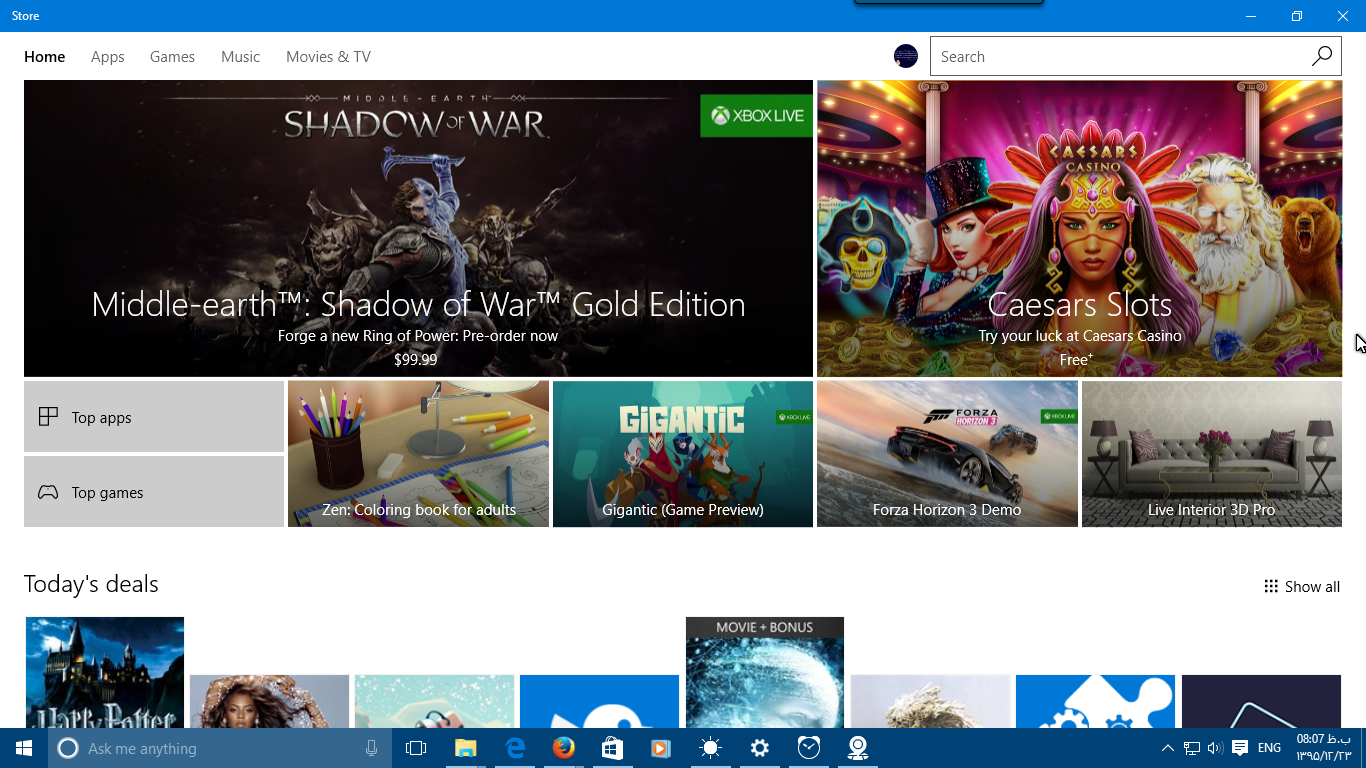Open Shadow of War Gold Edition banner

418,229
